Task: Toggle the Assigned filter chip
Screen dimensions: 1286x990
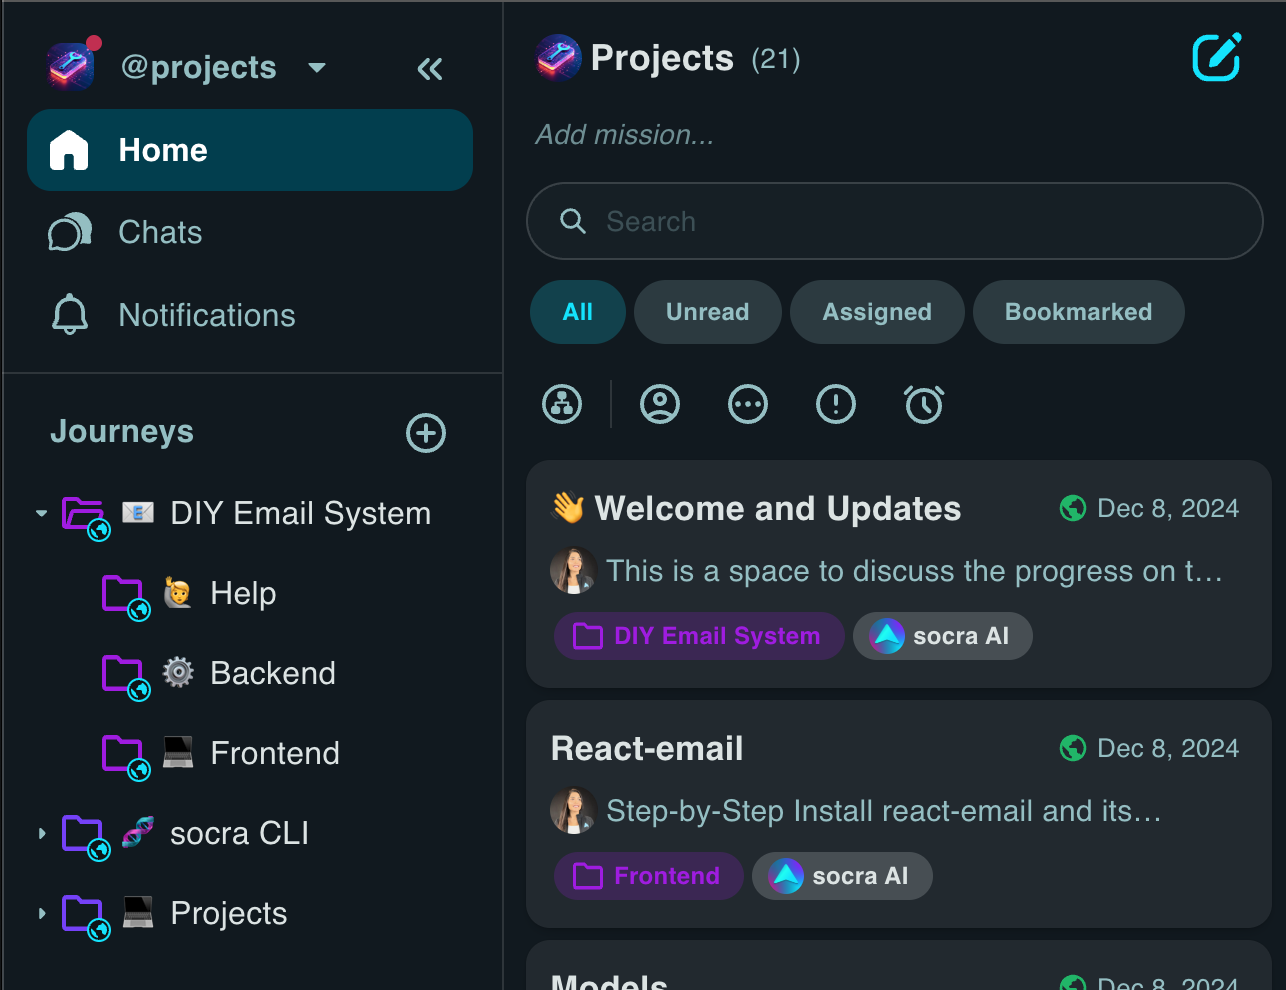Action: 877,312
